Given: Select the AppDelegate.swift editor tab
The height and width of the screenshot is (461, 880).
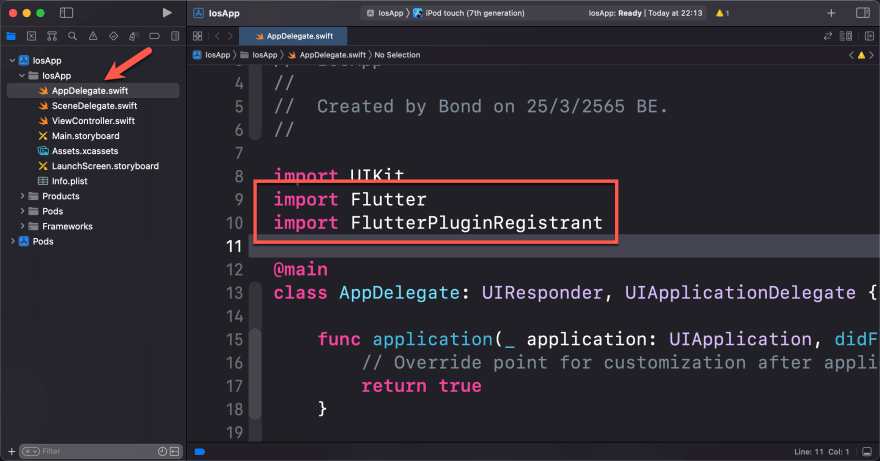Looking at the screenshot, I should click(x=293, y=36).
